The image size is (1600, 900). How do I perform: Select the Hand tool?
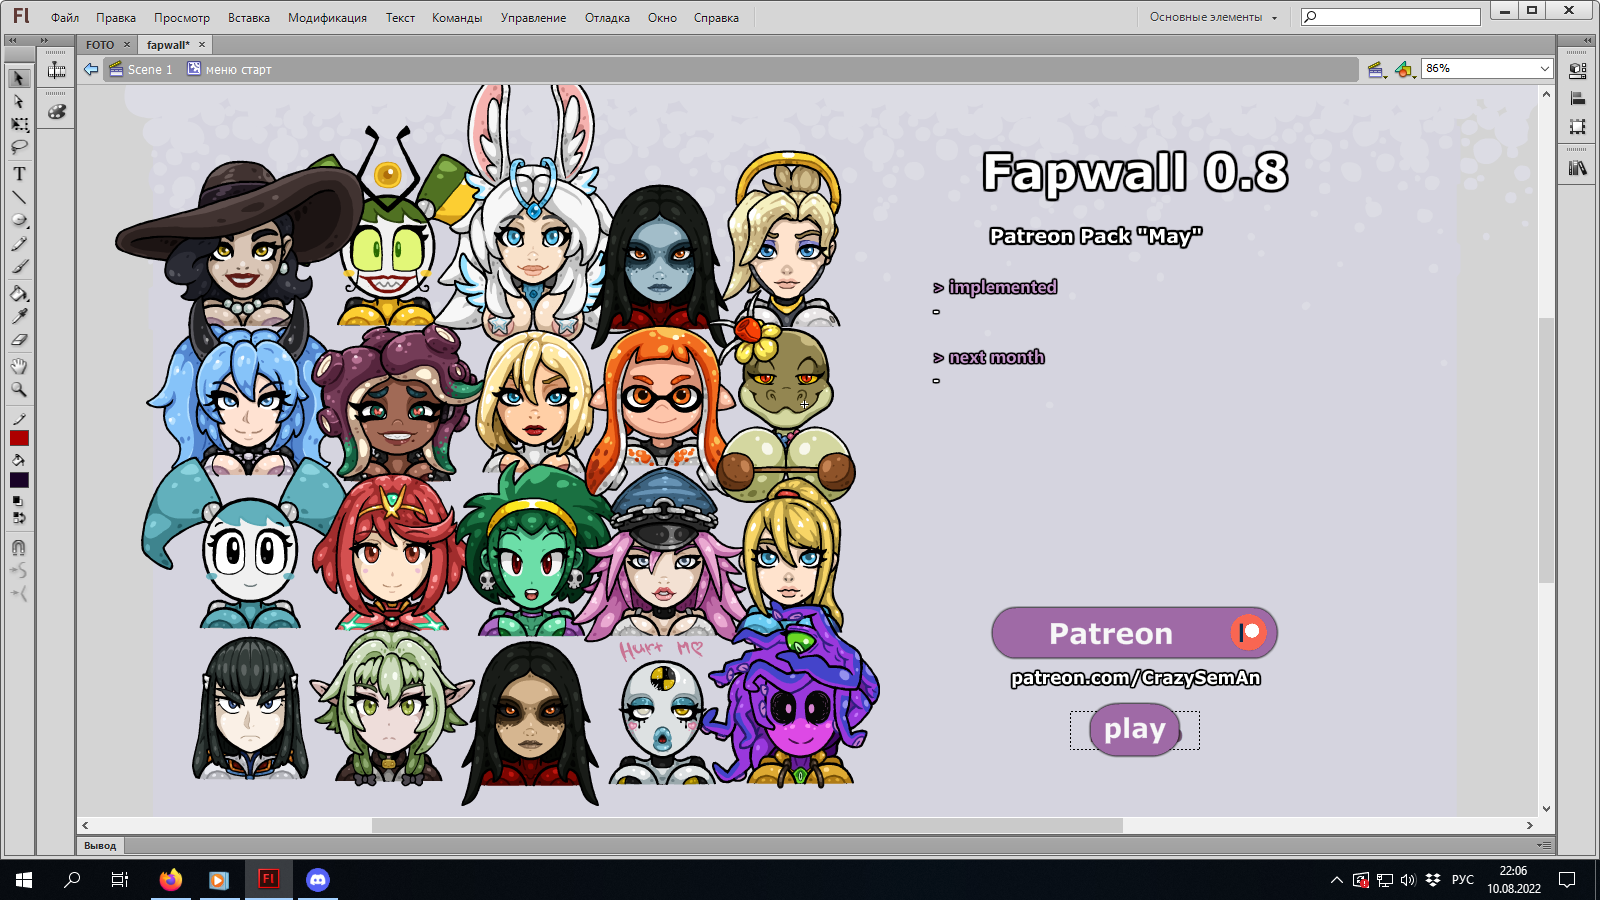[19, 366]
